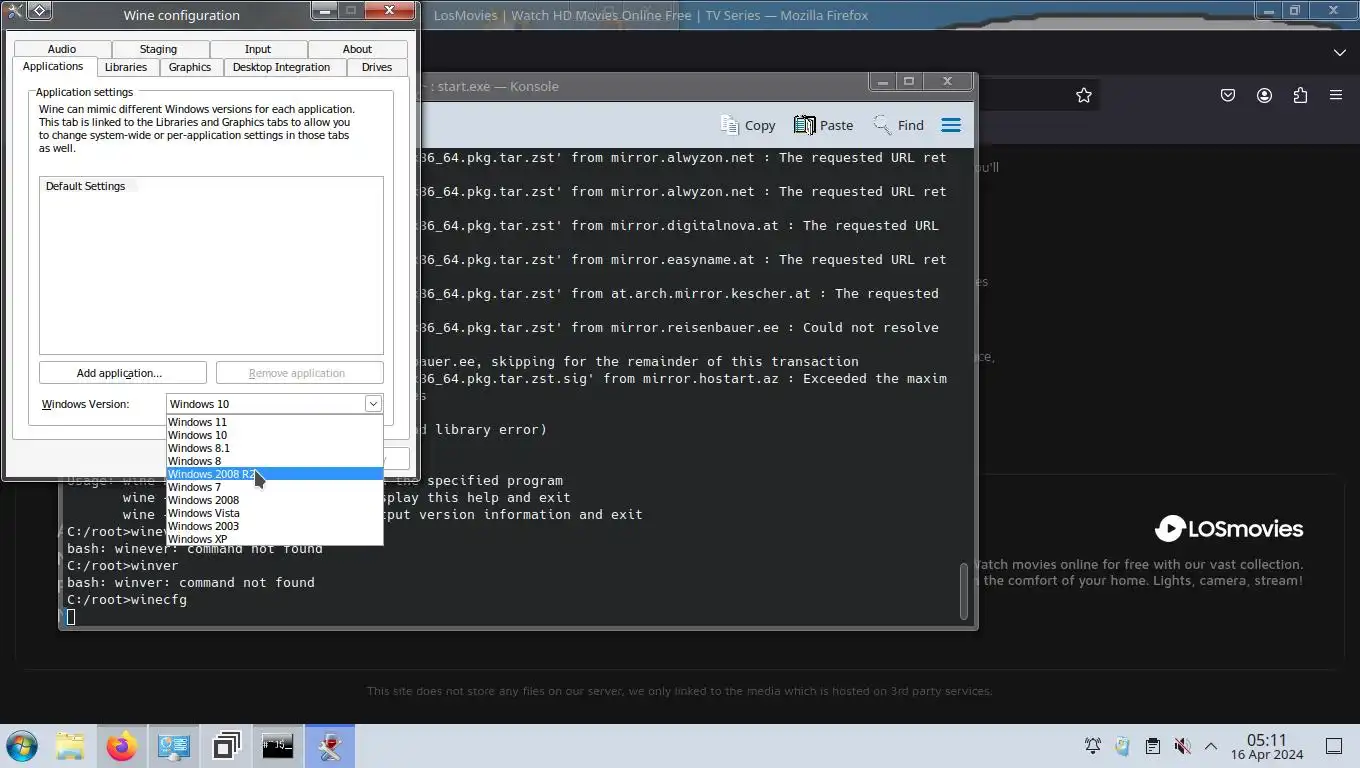Image resolution: width=1360 pixels, height=768 pixels.
Task: Switch to Konsole terminal taskbar icon
Action: coord(278,746)
